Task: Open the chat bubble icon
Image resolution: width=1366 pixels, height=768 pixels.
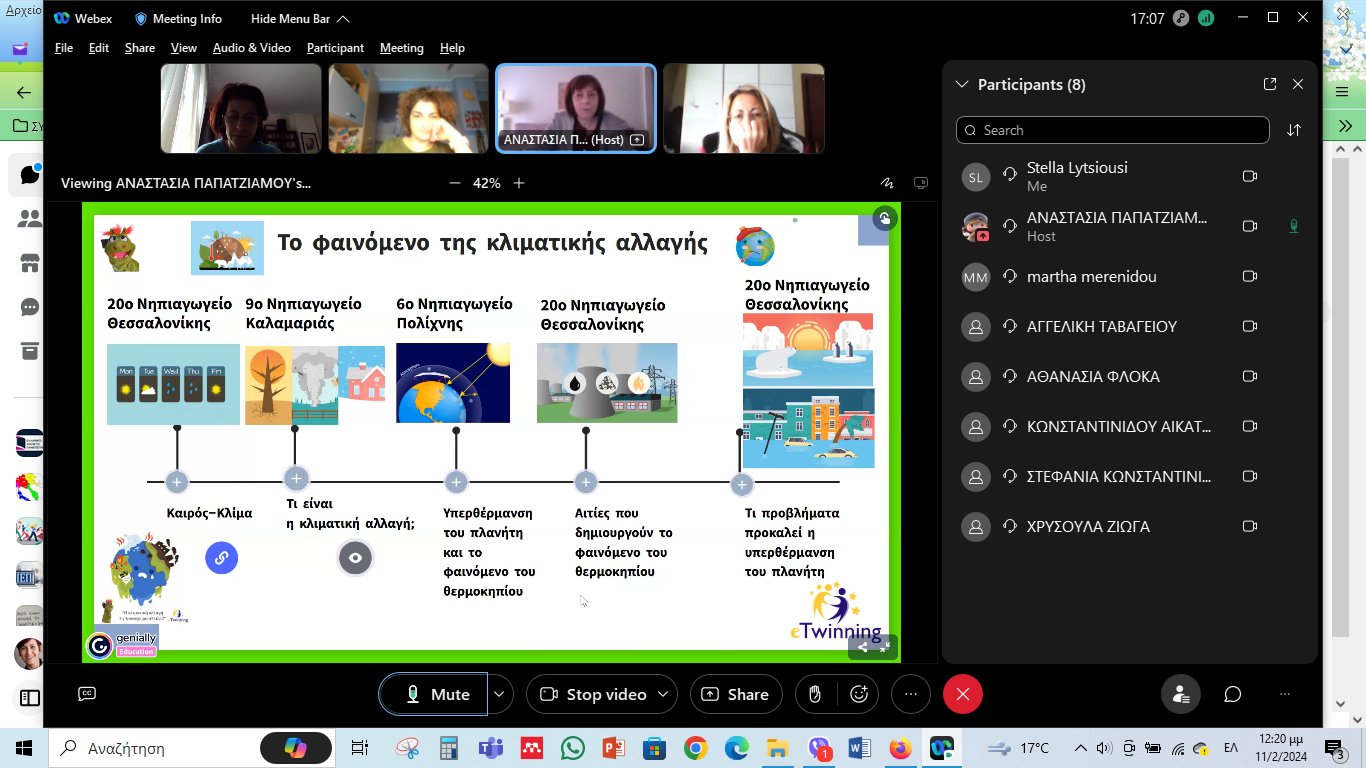Action: tap(1233, 694)
